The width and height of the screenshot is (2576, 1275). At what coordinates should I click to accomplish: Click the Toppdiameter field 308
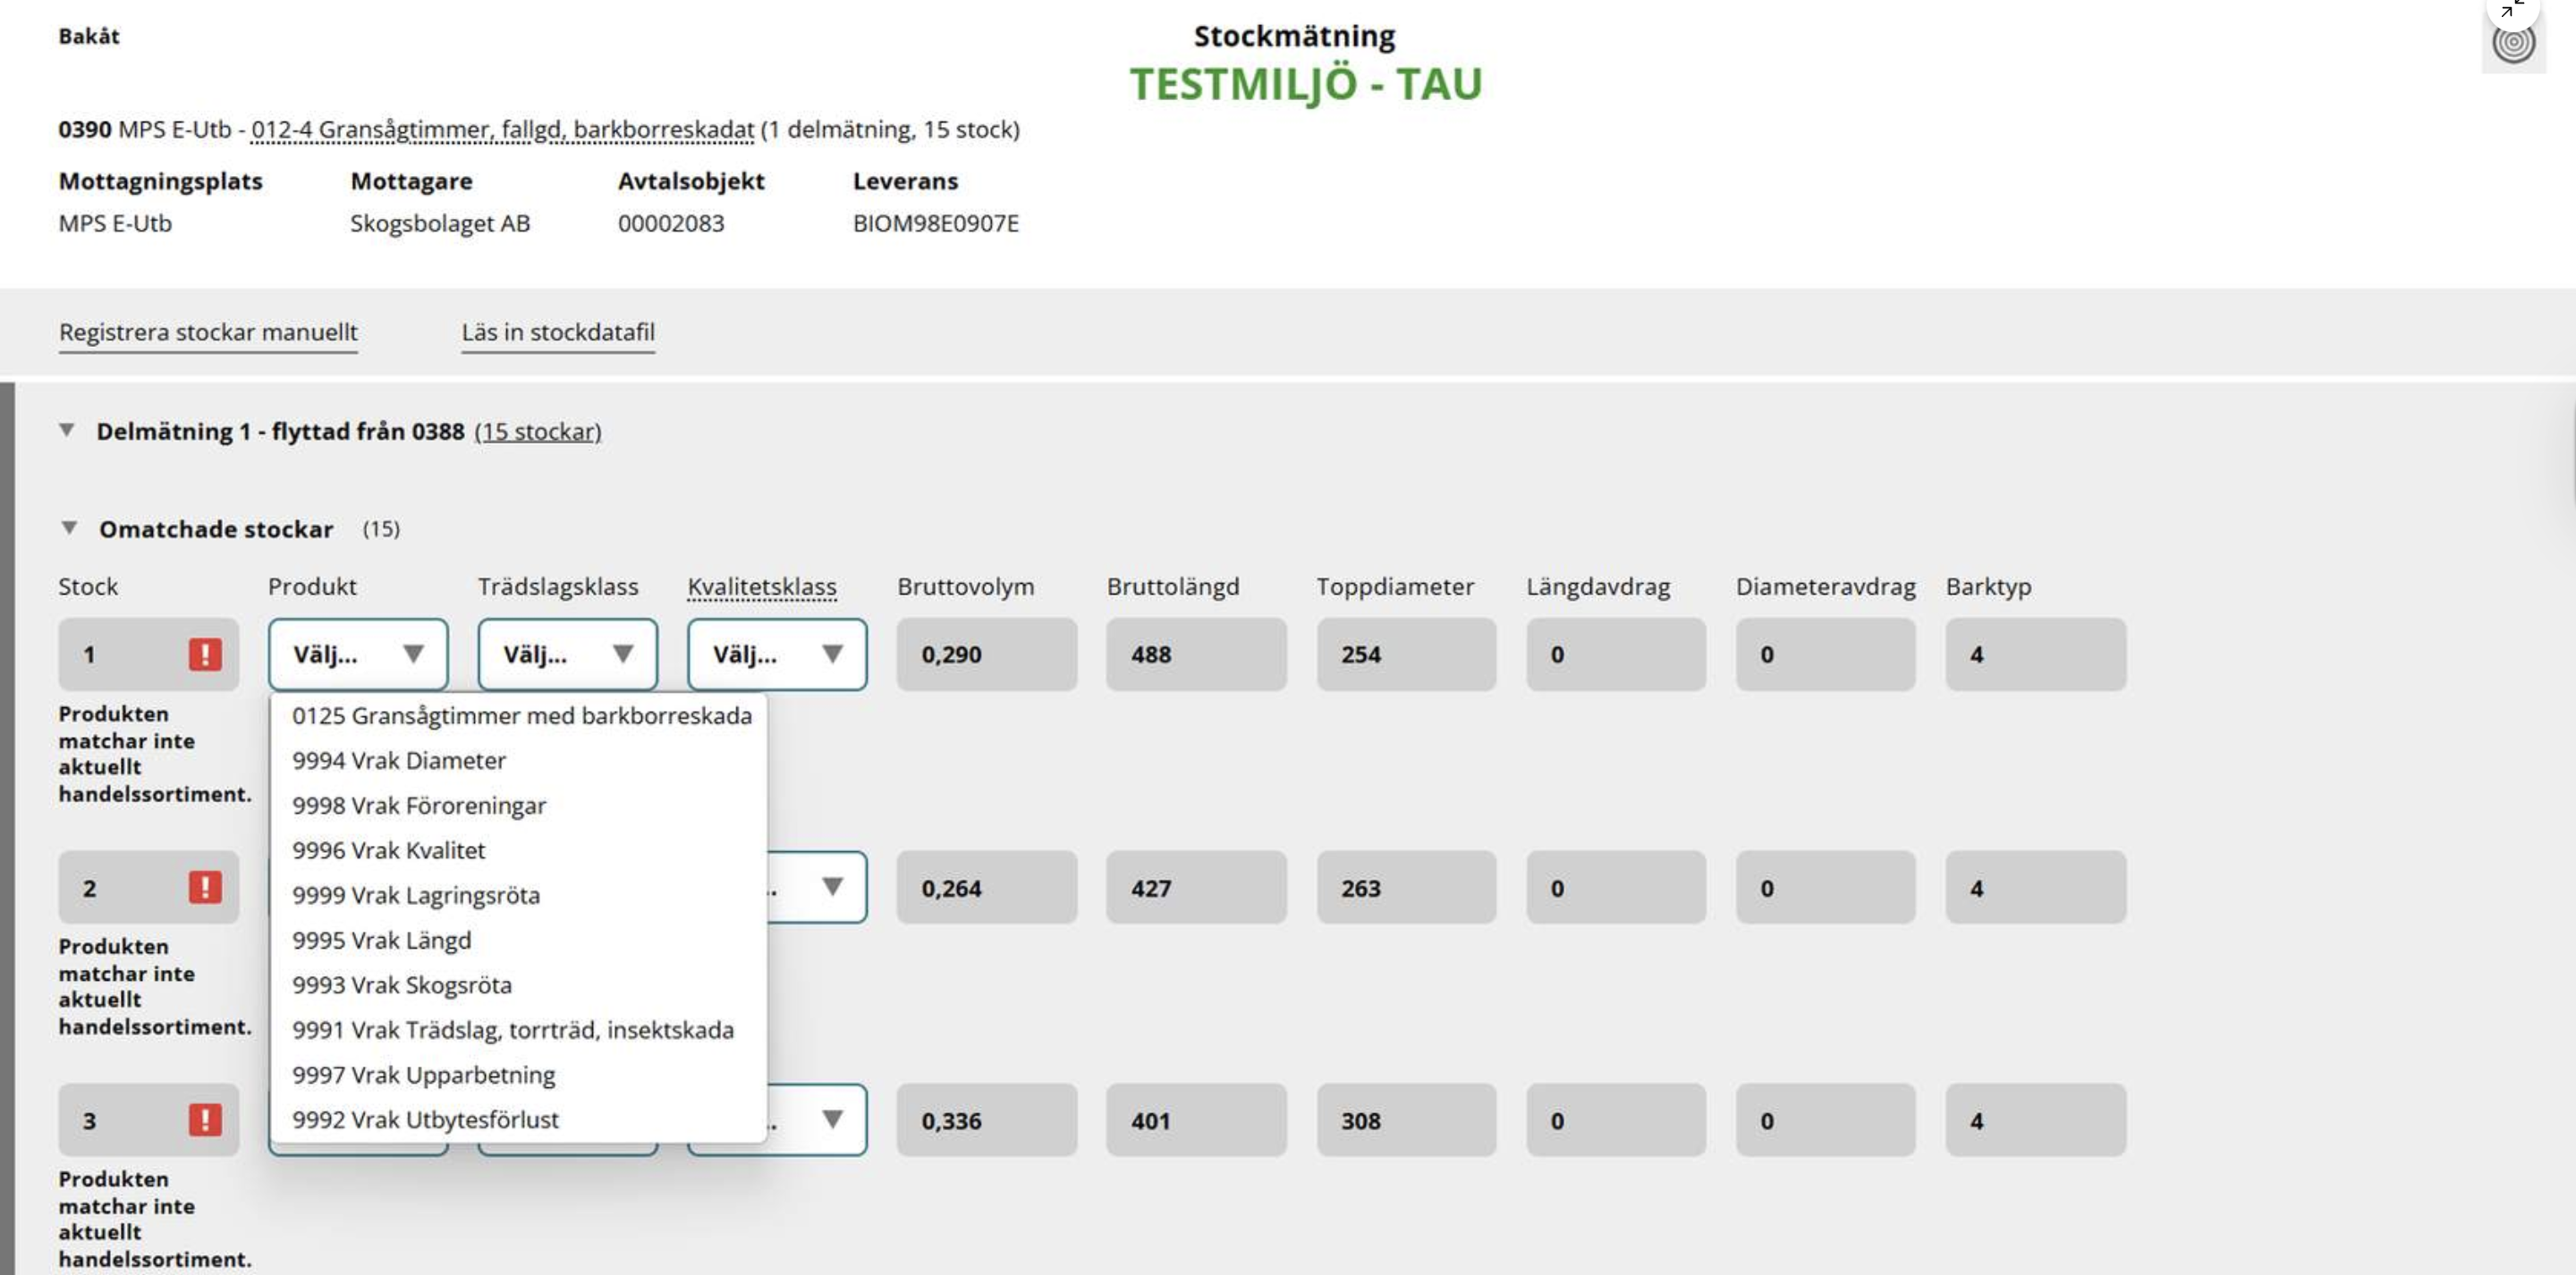coord(1406,1120)
